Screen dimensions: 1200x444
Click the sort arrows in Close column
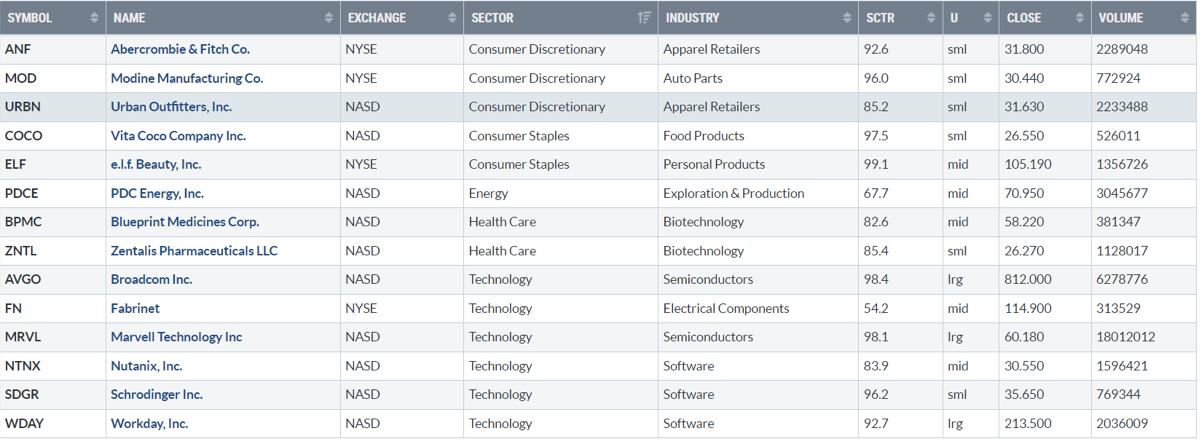[1080, 18]
